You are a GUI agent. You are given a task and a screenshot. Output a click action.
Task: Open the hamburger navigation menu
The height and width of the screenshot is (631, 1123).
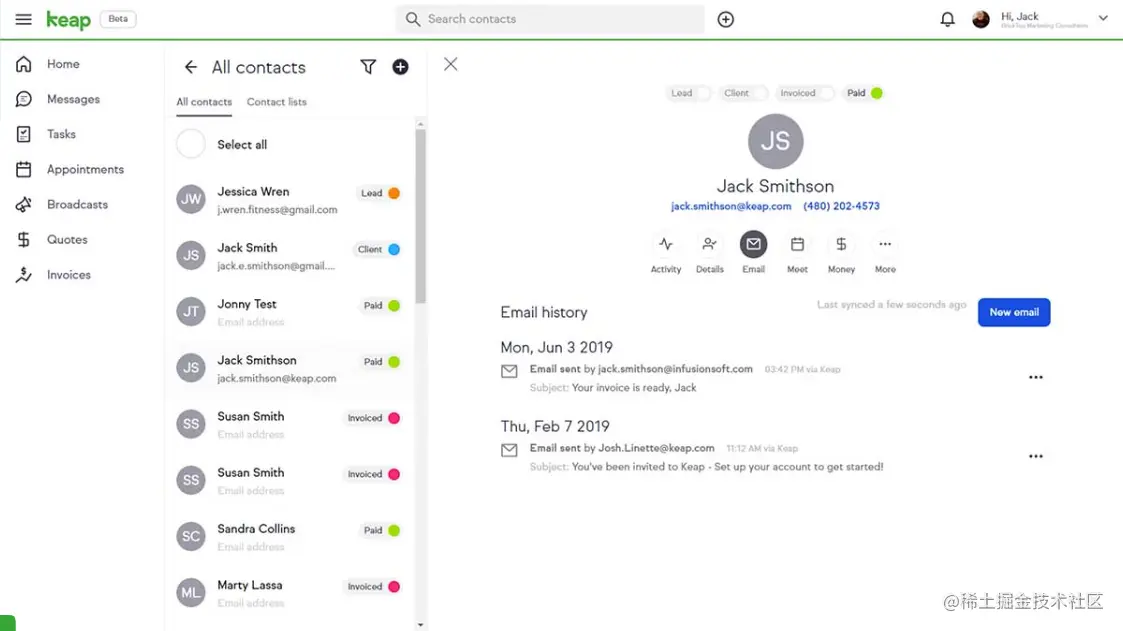[x=23, y=19]
